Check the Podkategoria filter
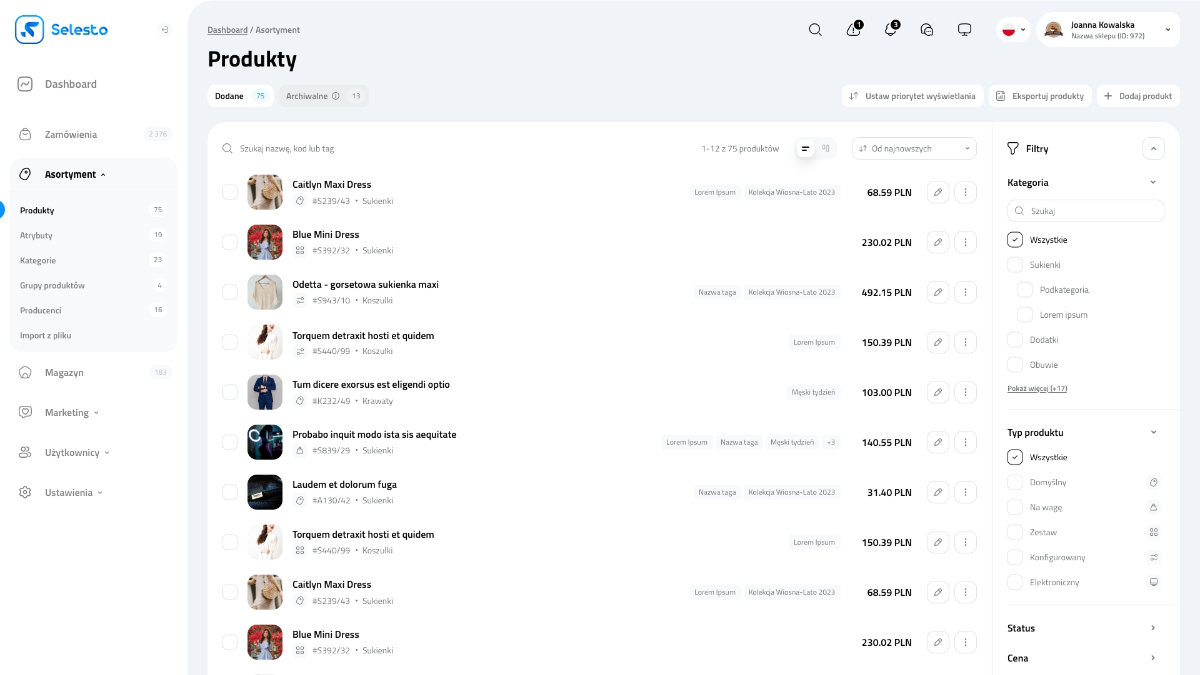Image resolution: width=1200 pixels, height=675 pixels. click(1024, 290)
